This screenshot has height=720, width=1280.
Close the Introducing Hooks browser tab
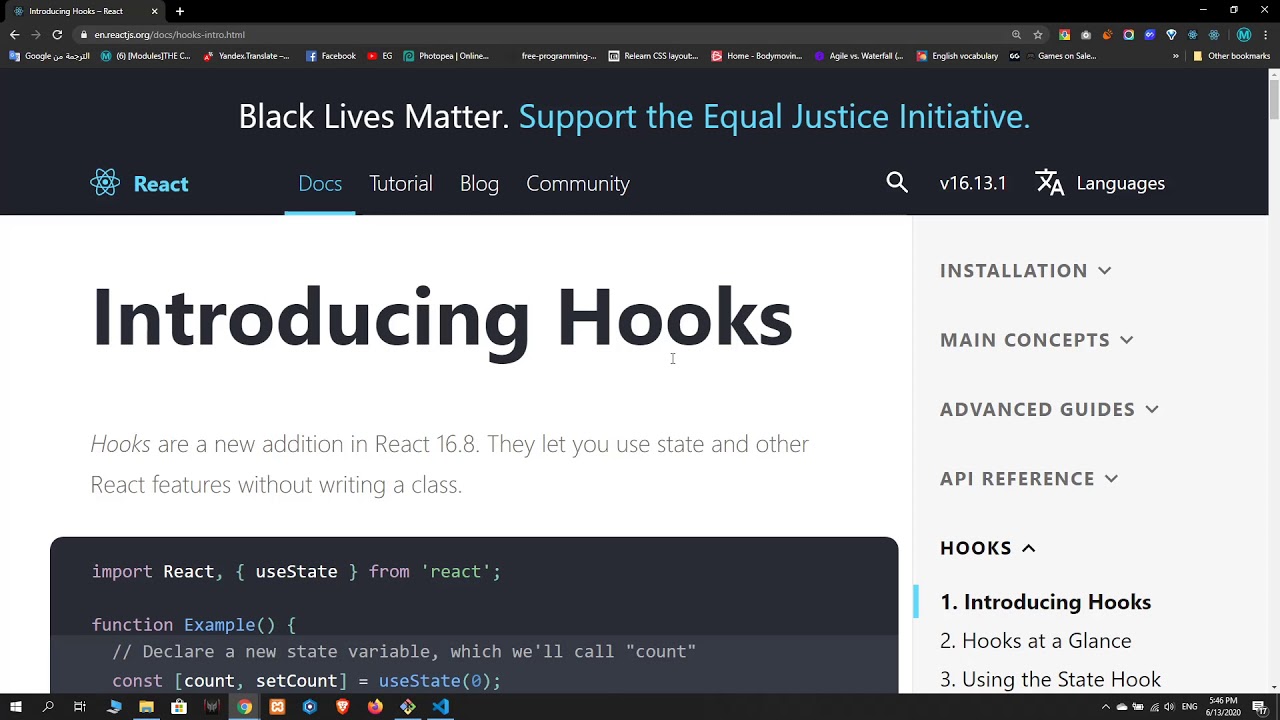point(154,11)
